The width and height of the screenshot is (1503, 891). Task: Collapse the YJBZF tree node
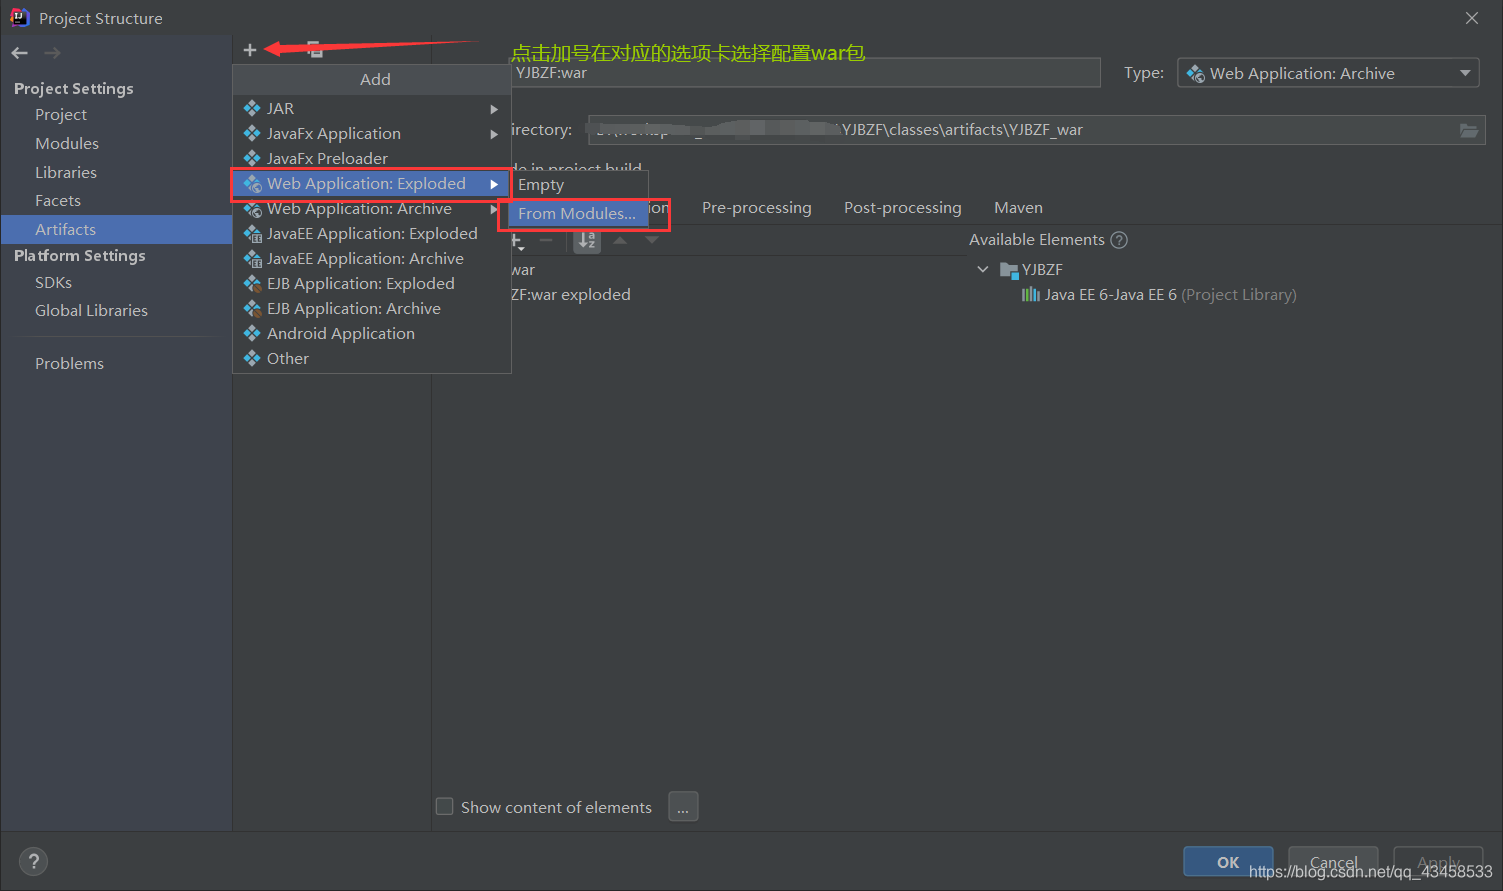click(x=983, y=270)
